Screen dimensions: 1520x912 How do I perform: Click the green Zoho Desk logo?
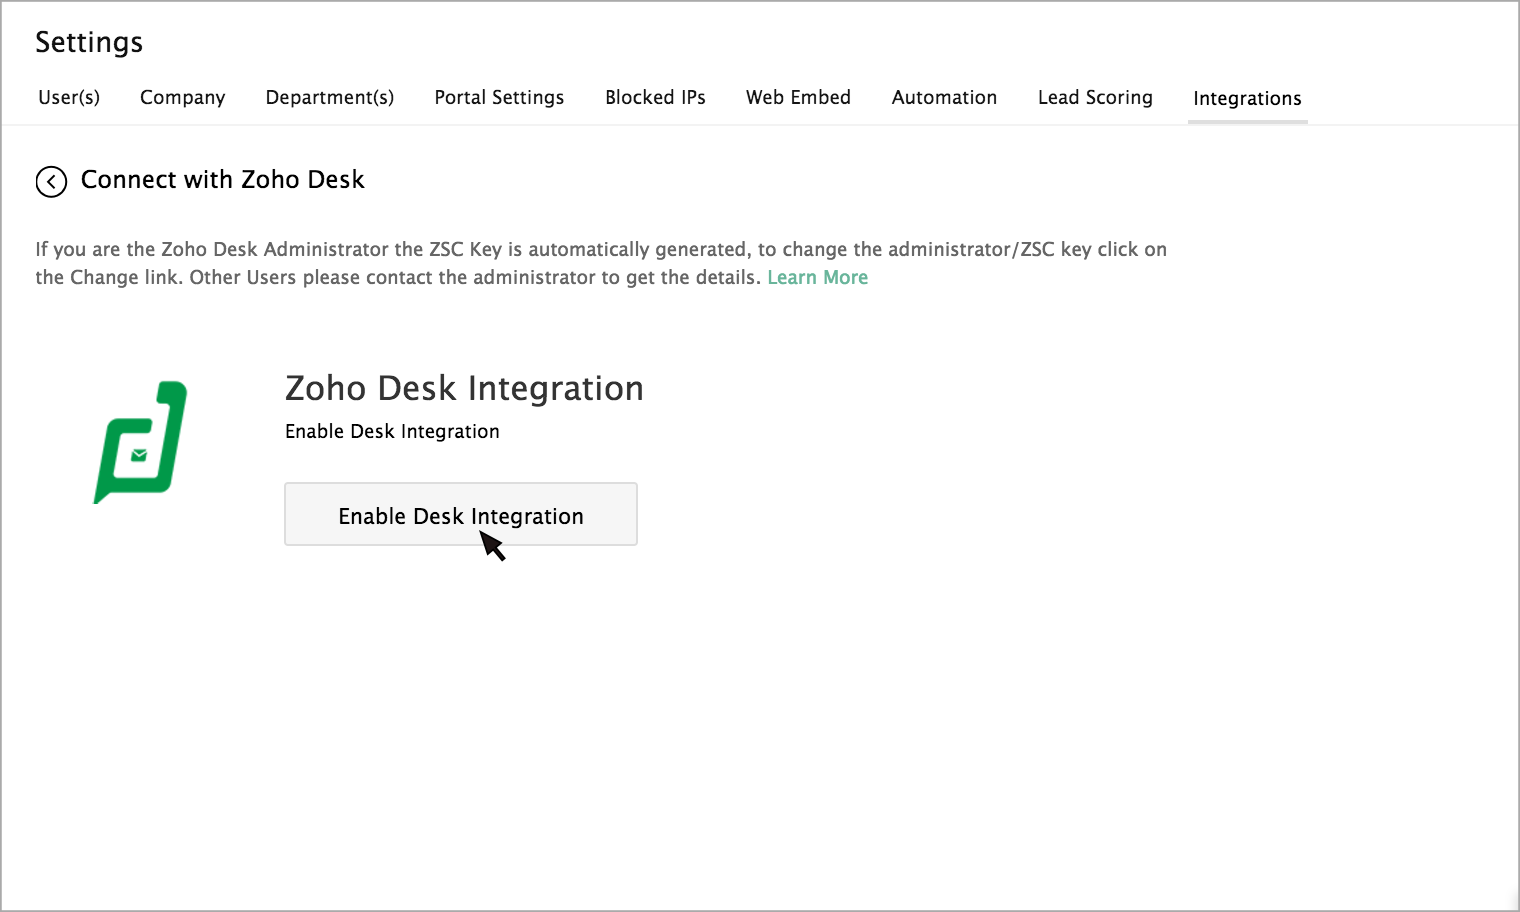pos(140,442)
